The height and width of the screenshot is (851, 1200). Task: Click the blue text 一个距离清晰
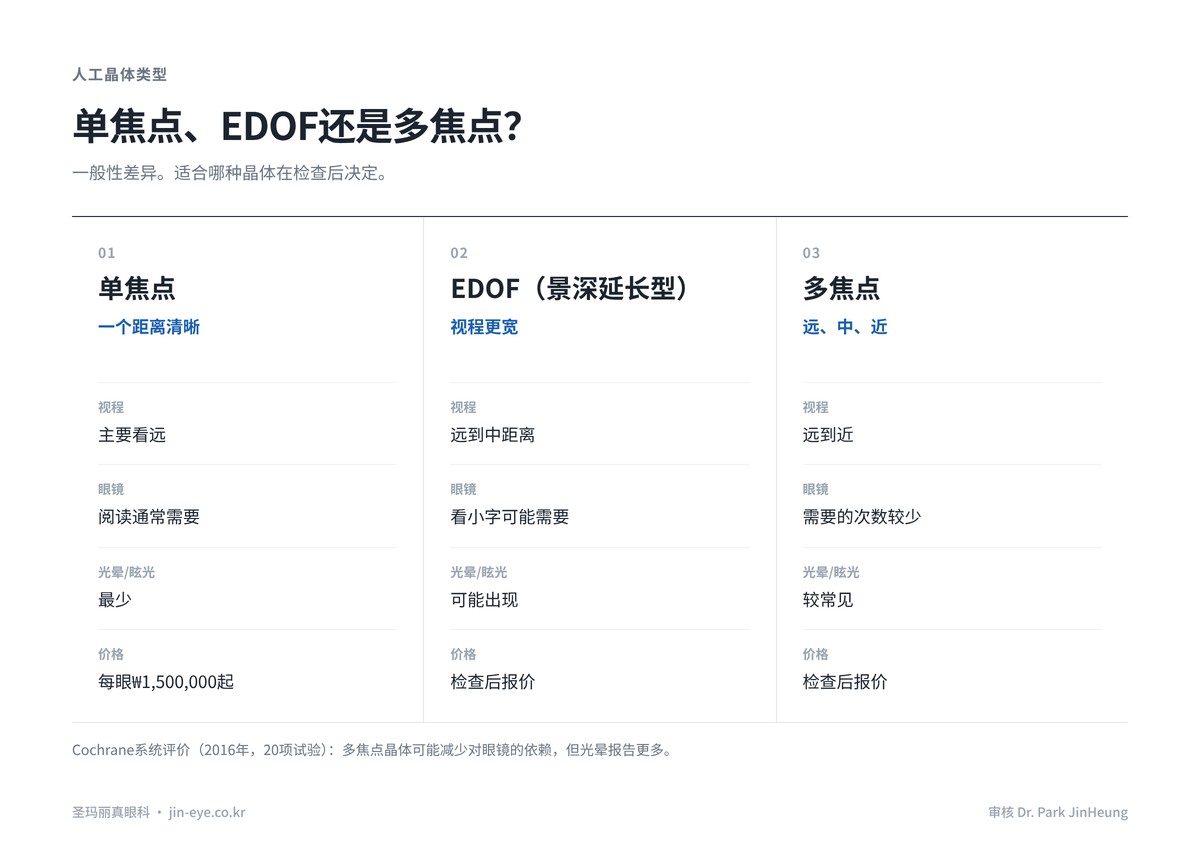pos(149,327)
